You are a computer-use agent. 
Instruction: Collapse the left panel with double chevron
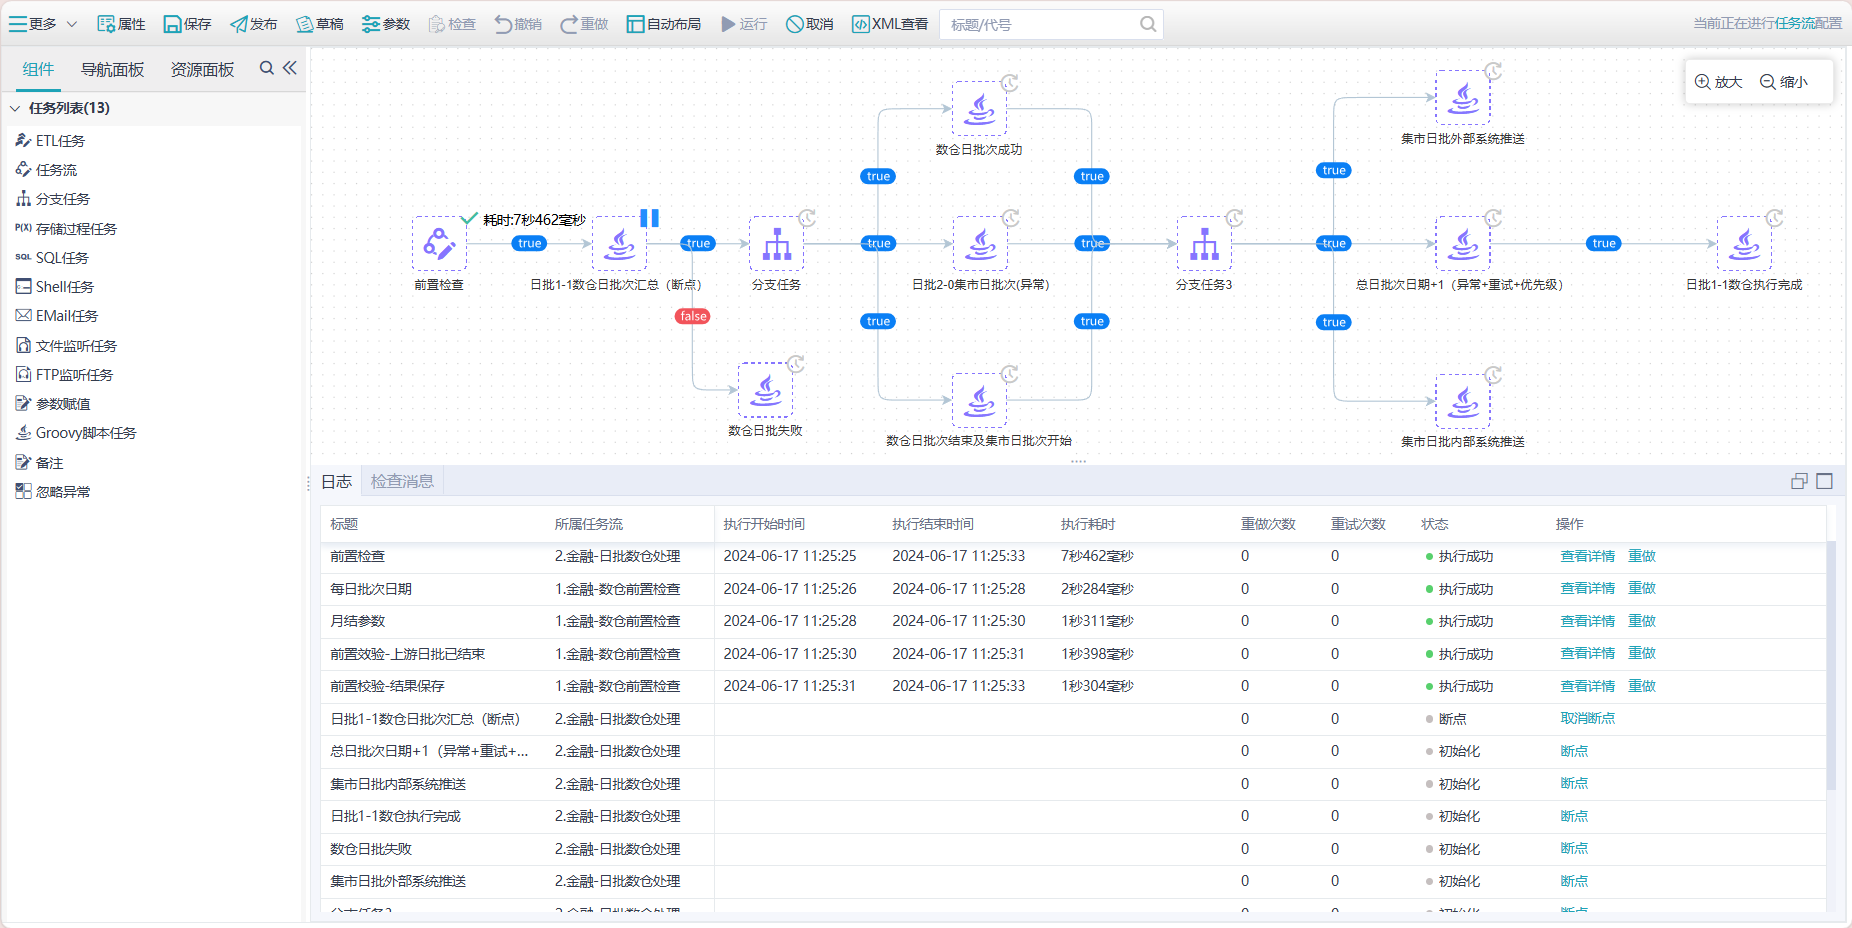[290, 68]
